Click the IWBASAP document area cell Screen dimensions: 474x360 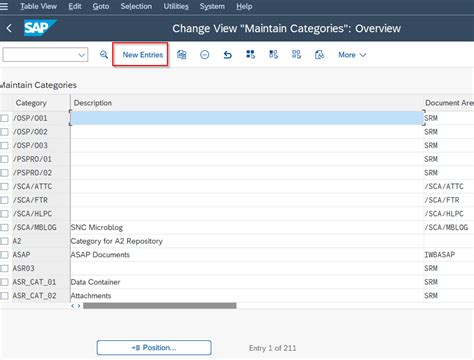(x=449, y=255)
